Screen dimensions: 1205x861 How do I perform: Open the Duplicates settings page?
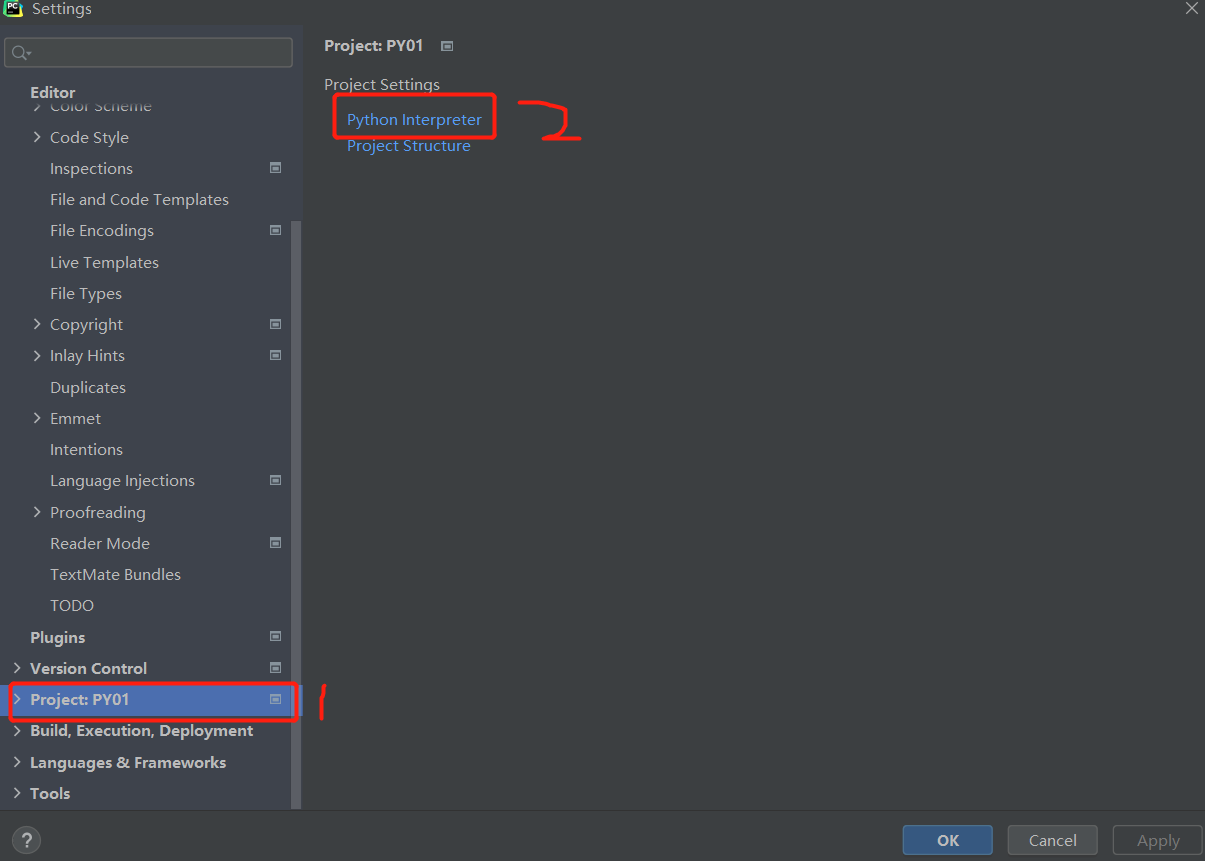click(88, 387)
